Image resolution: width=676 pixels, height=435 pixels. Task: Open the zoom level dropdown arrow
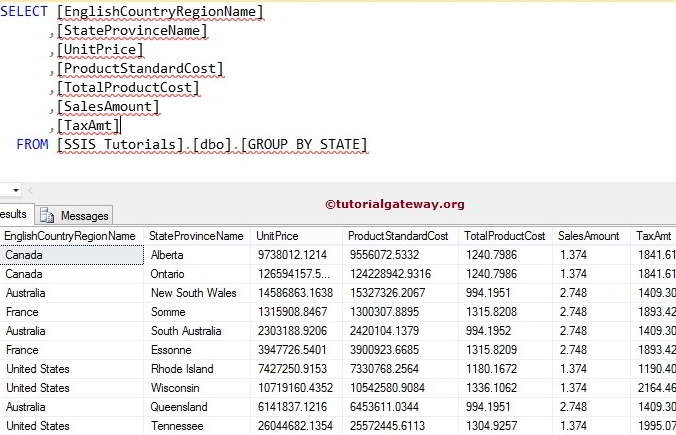pos(16,190)
